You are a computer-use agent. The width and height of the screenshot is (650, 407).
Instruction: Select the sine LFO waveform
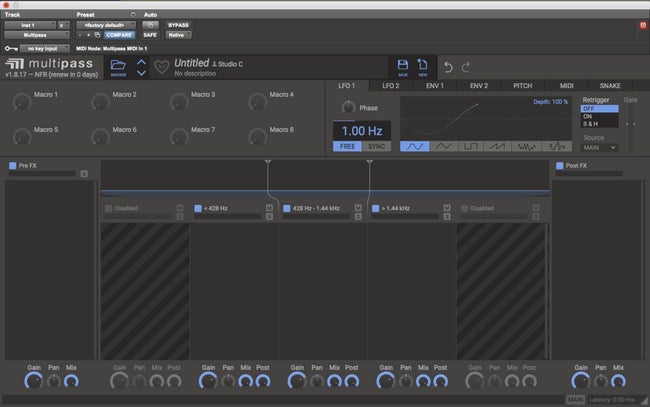(415, 146)
